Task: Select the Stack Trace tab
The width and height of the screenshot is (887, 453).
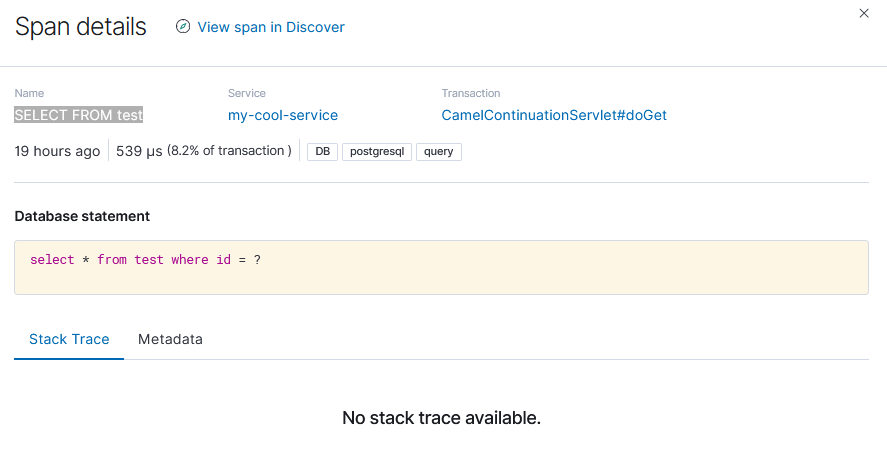Action: click(x=69, y=339)
